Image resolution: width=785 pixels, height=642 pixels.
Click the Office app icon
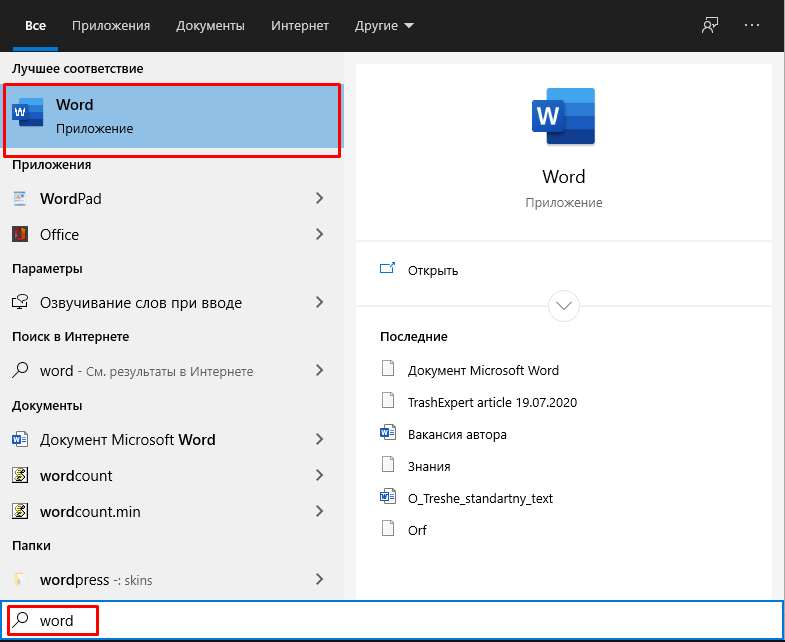click(x=20, y=234)
